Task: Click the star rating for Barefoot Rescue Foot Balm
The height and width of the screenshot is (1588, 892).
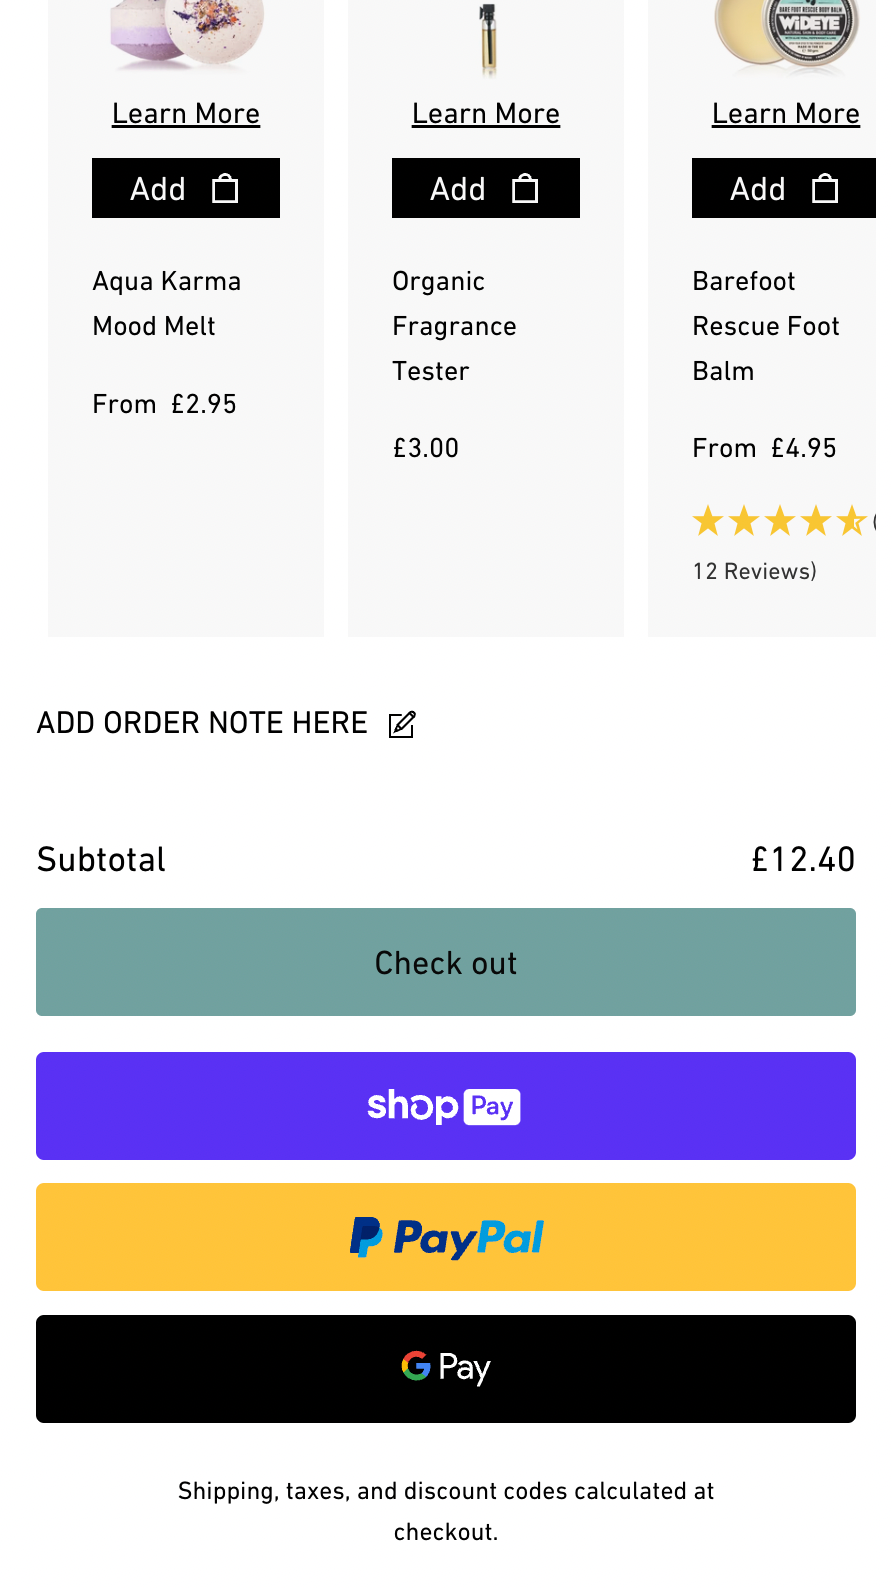Action: click(779, 521)
